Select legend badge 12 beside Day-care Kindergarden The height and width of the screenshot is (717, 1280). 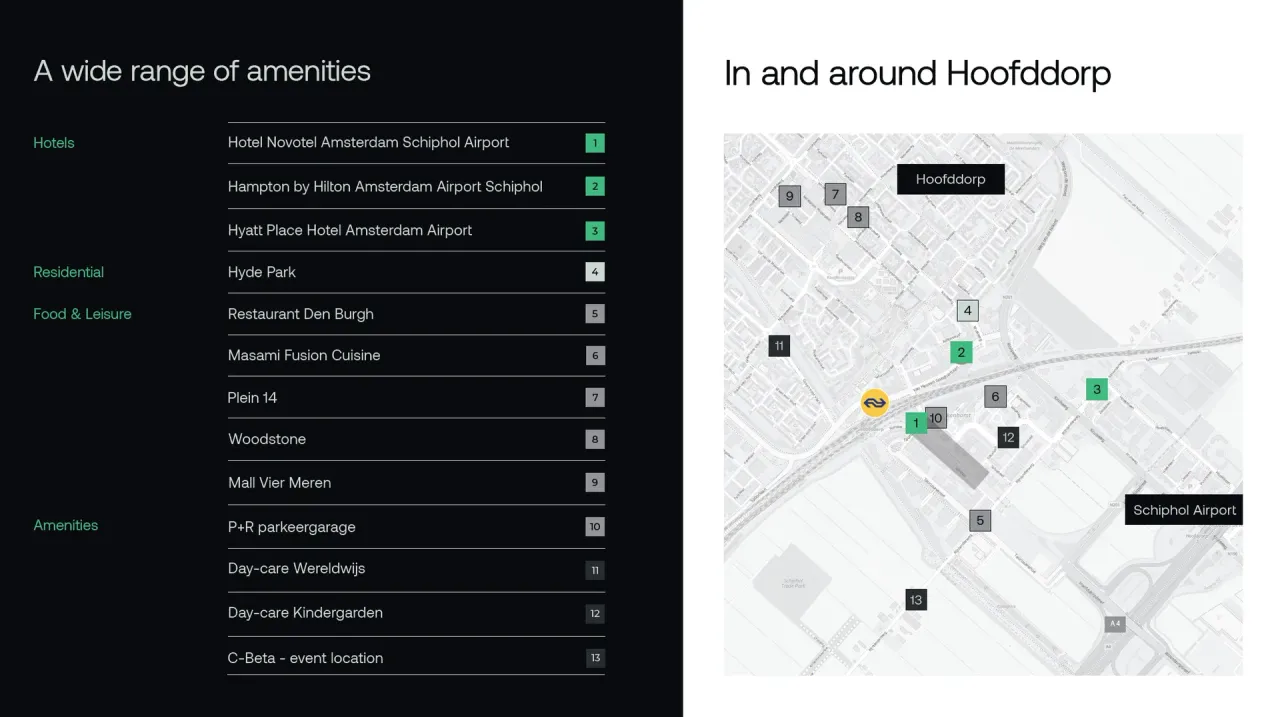[x=595, y=614]
